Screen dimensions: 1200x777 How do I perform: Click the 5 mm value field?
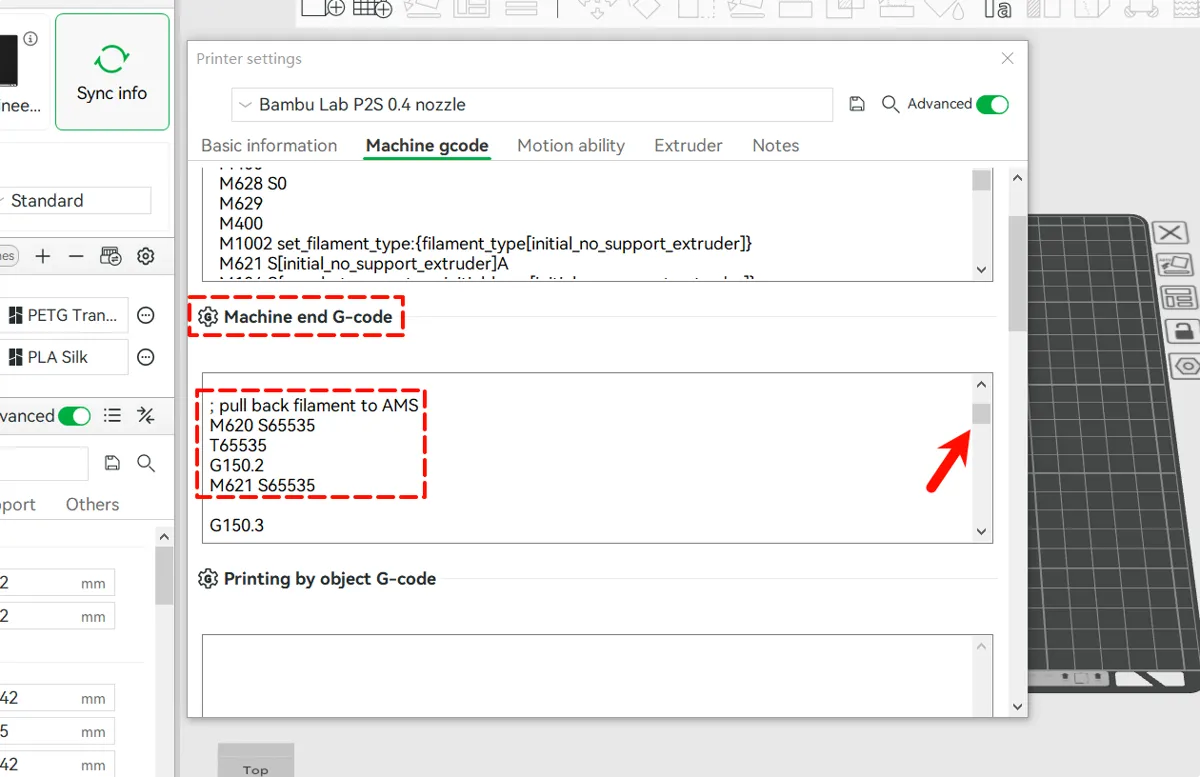tap(57, 731)
